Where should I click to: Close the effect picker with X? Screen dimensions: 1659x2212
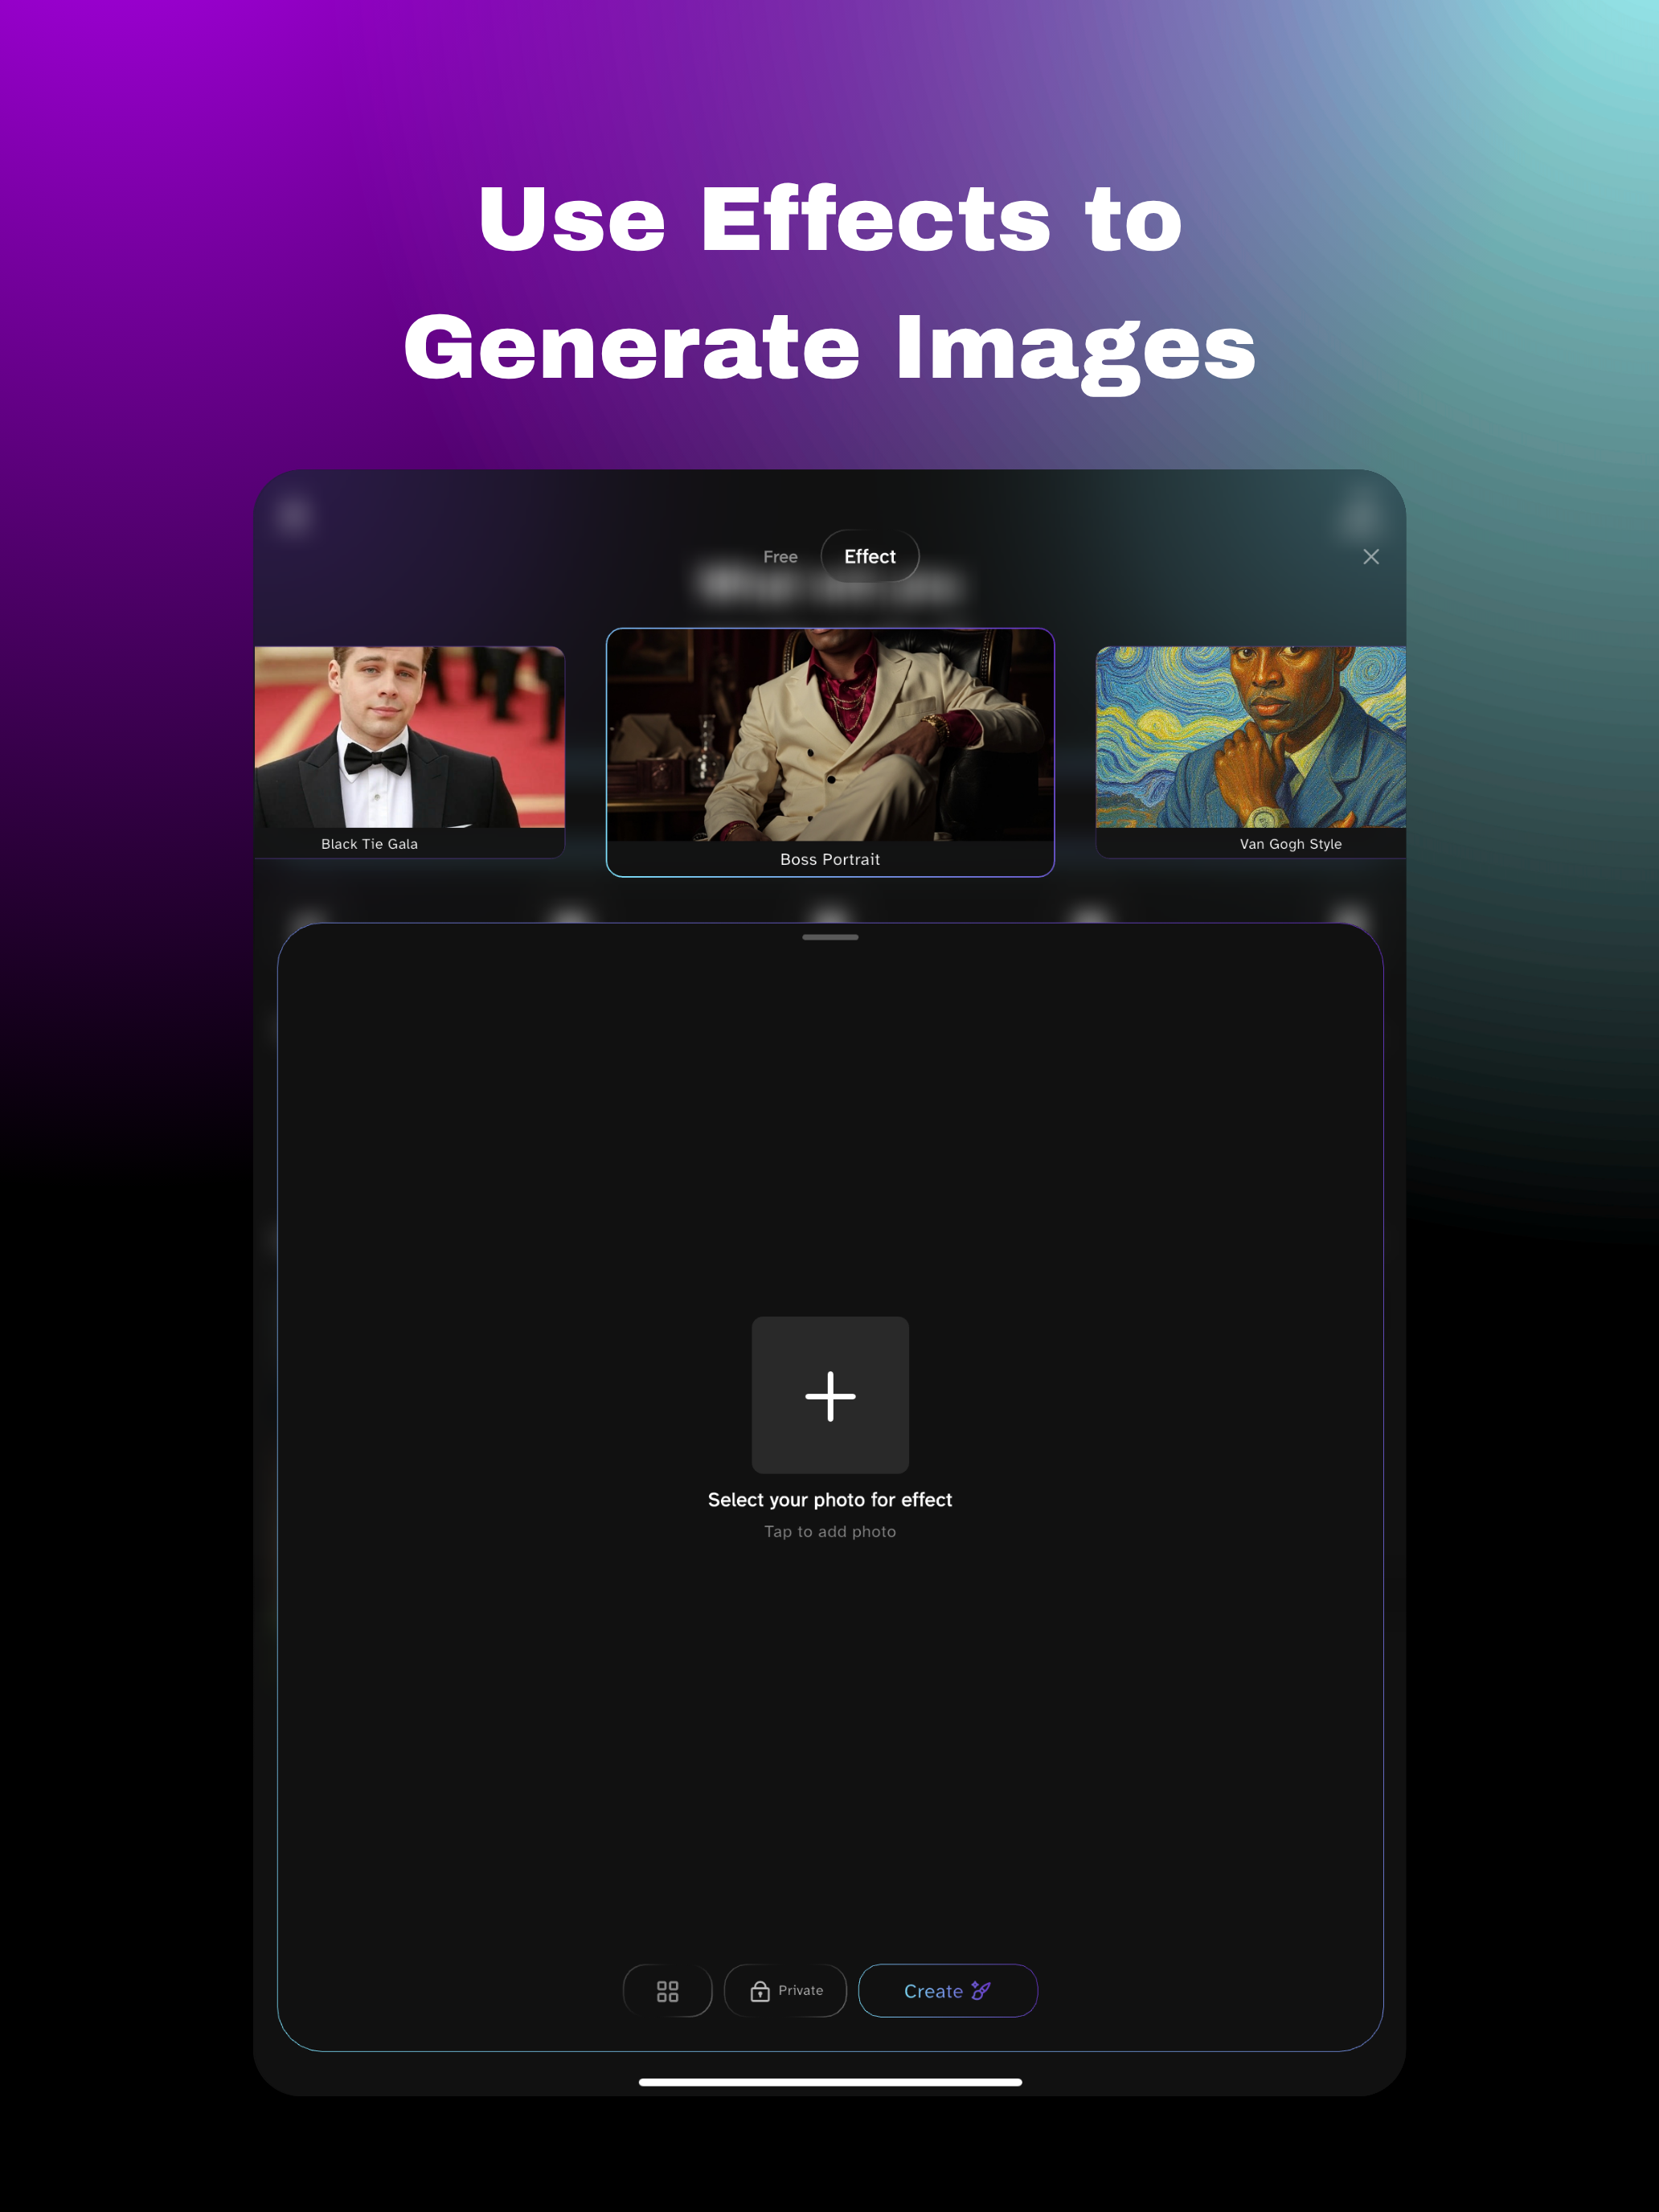(1371, 557)
